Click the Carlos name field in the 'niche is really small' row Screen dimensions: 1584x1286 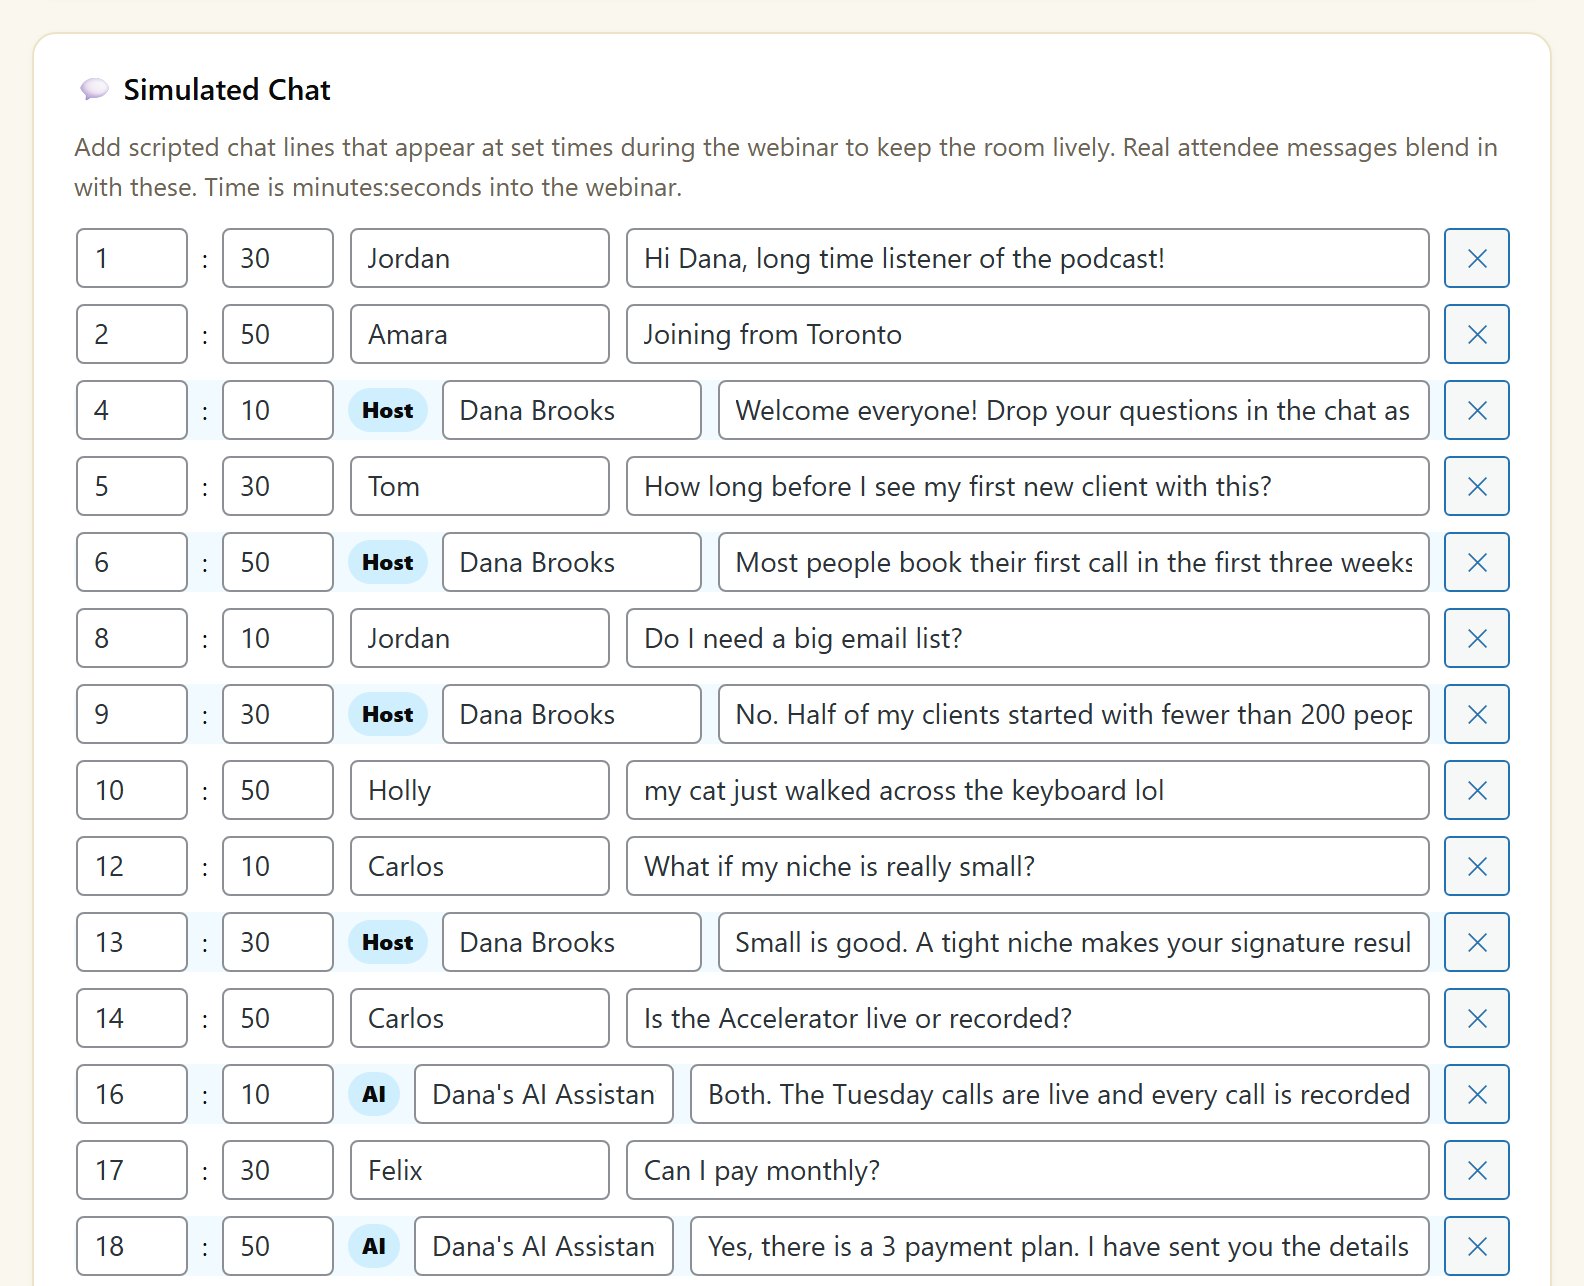[x=479, y=866]
